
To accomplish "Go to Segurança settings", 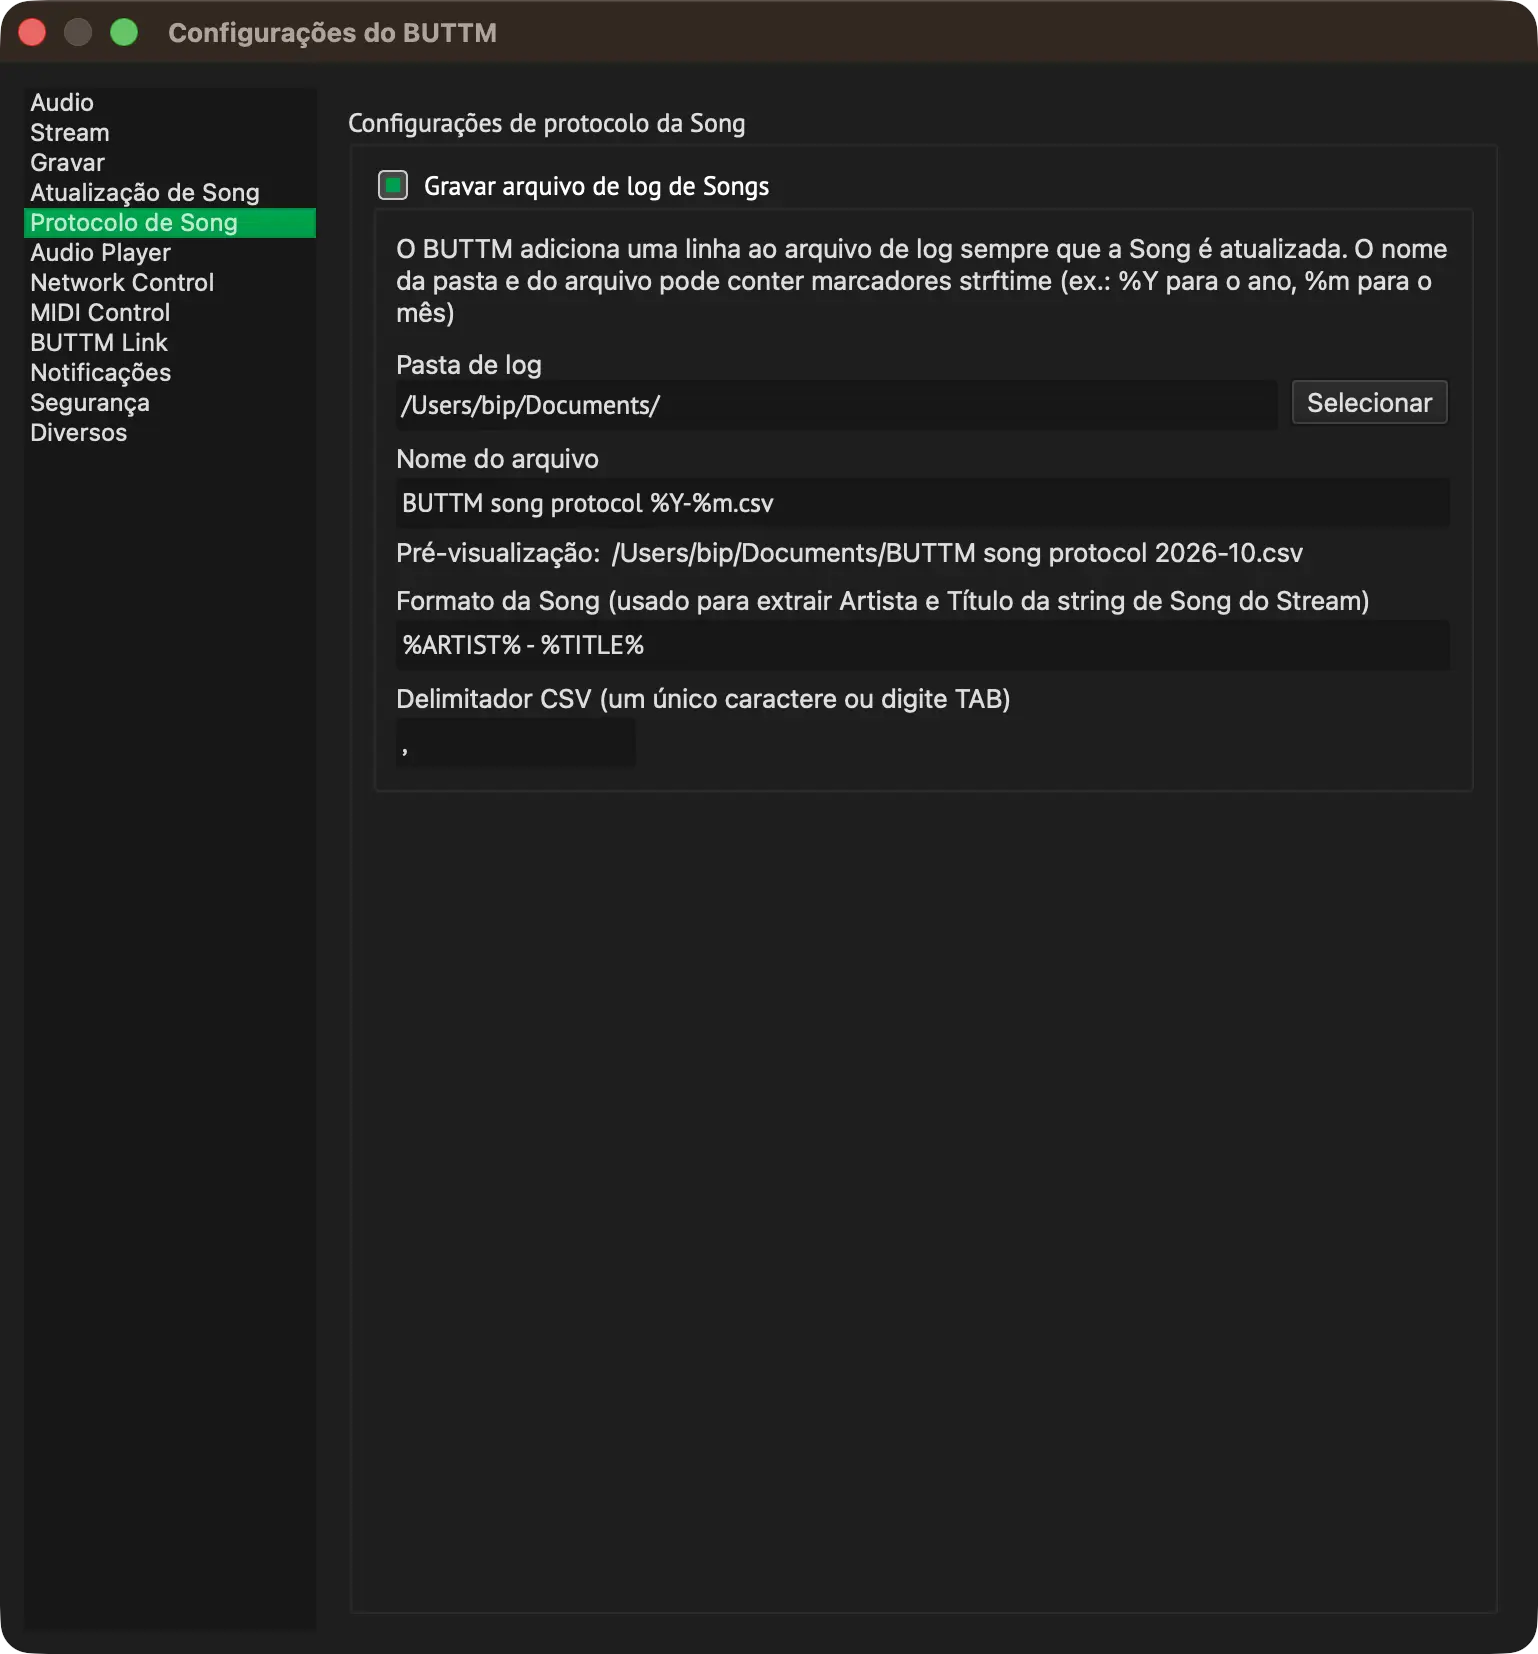I will [170, 403].
